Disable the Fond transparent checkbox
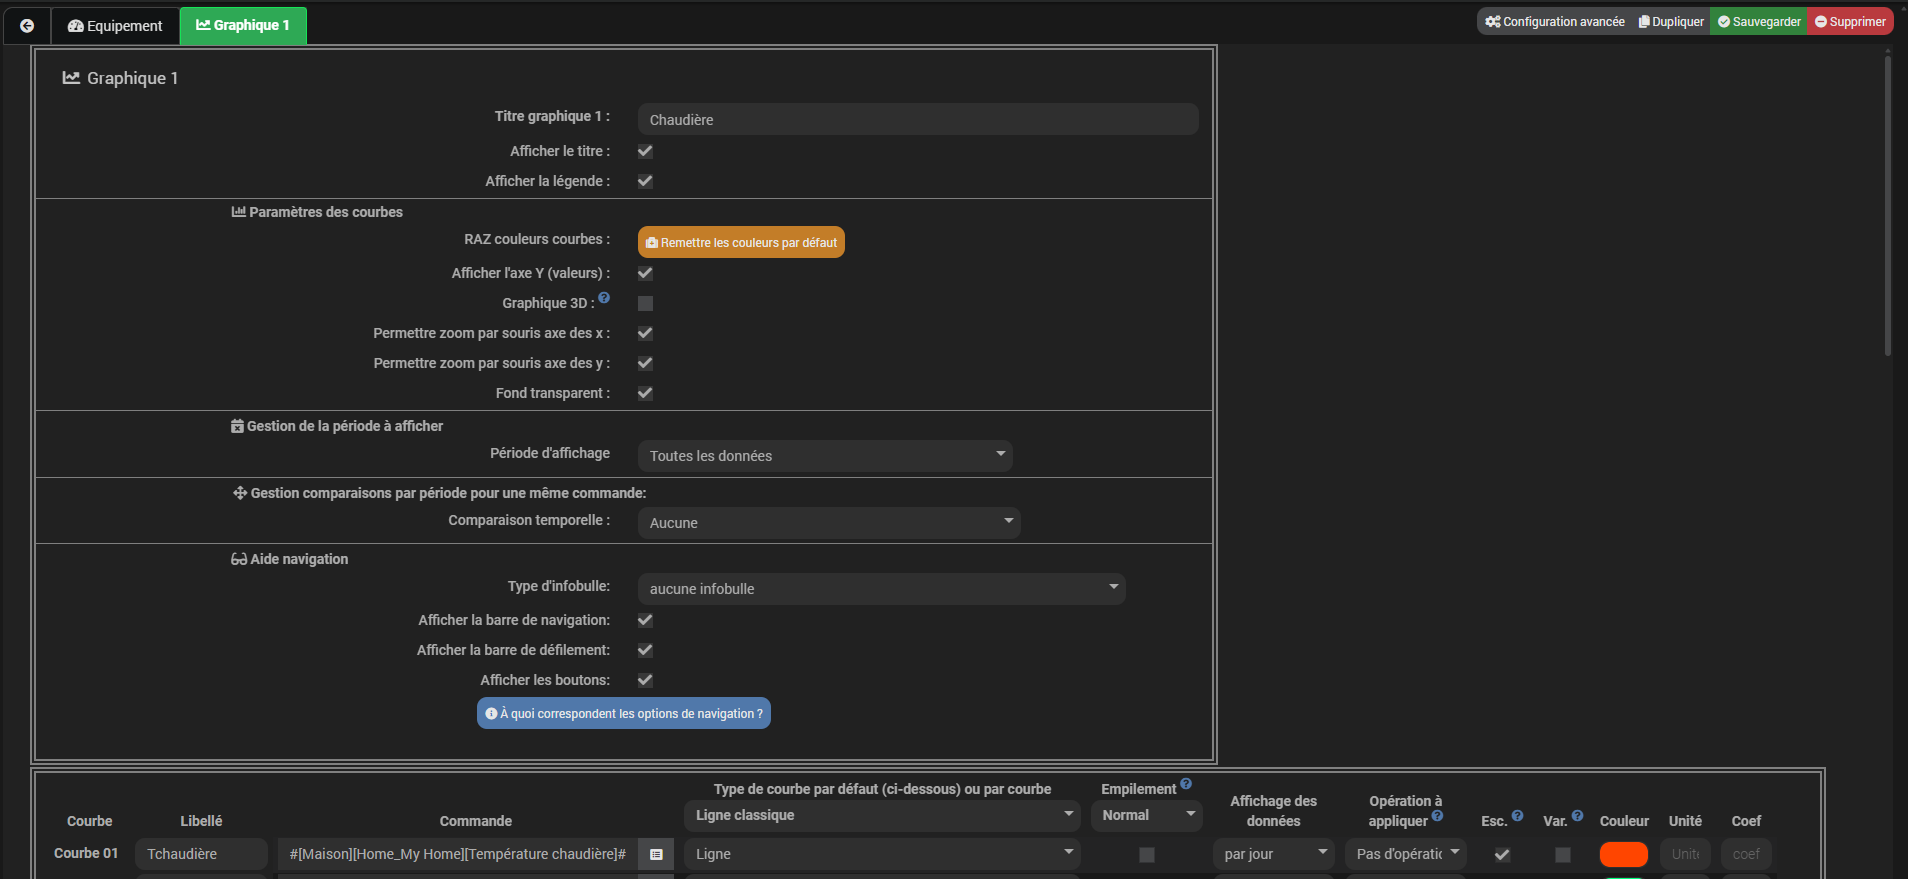The height and width of the screenshot is (879, 1908). click(645, 393)
